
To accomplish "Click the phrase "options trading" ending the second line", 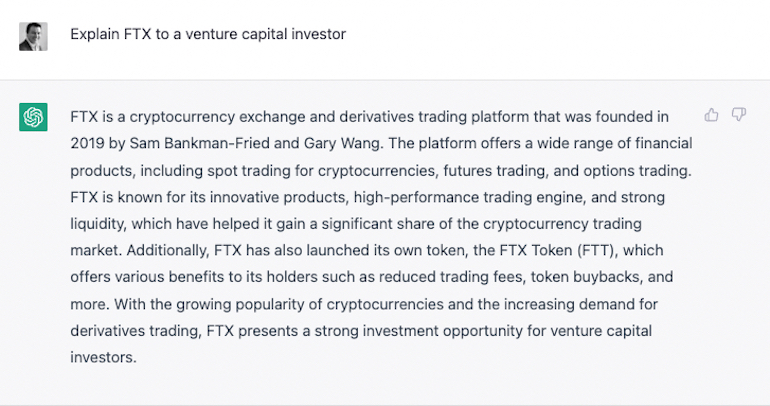I will pos(632,169).
